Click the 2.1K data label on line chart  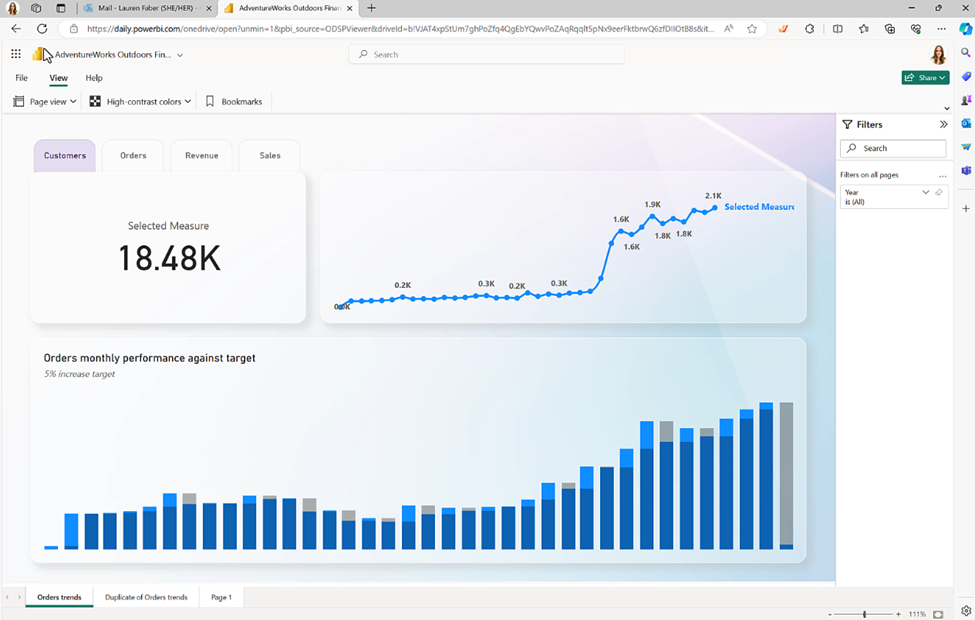pos(713,196)
